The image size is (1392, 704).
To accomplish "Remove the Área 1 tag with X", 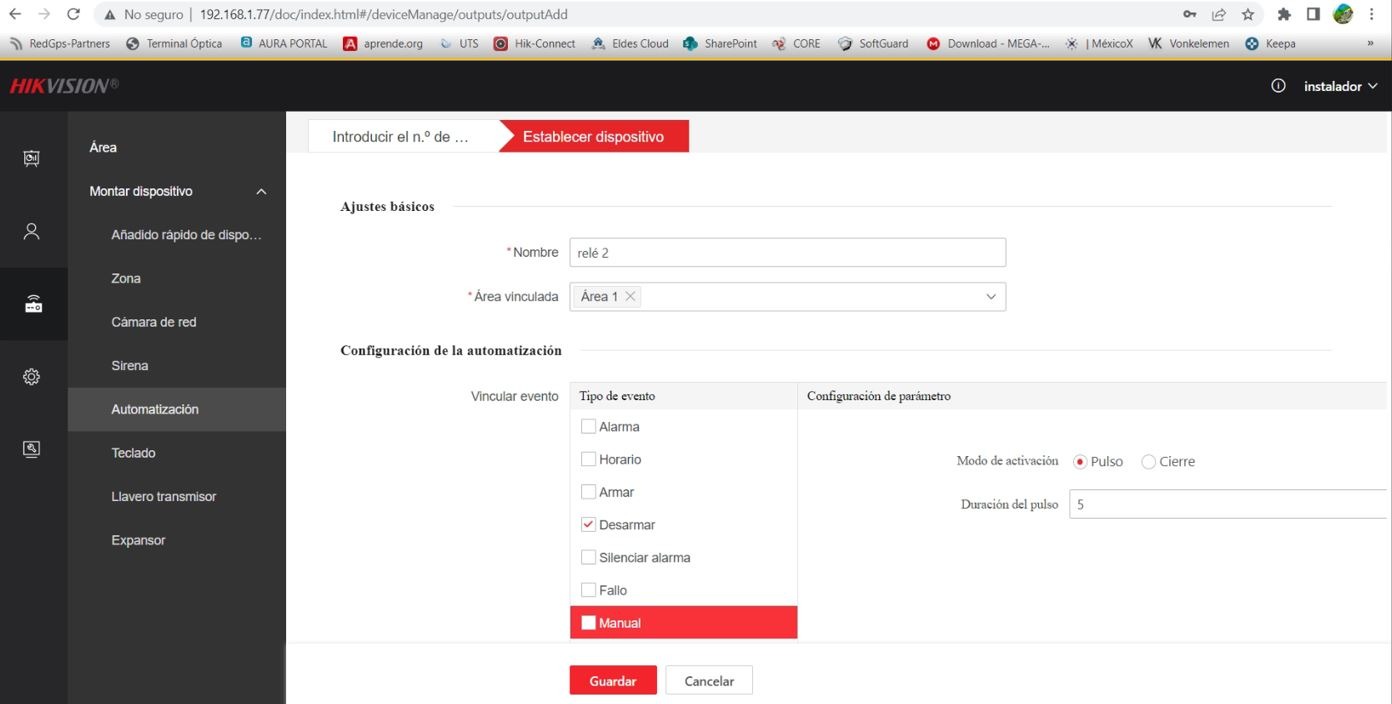I will coord(630,297).
